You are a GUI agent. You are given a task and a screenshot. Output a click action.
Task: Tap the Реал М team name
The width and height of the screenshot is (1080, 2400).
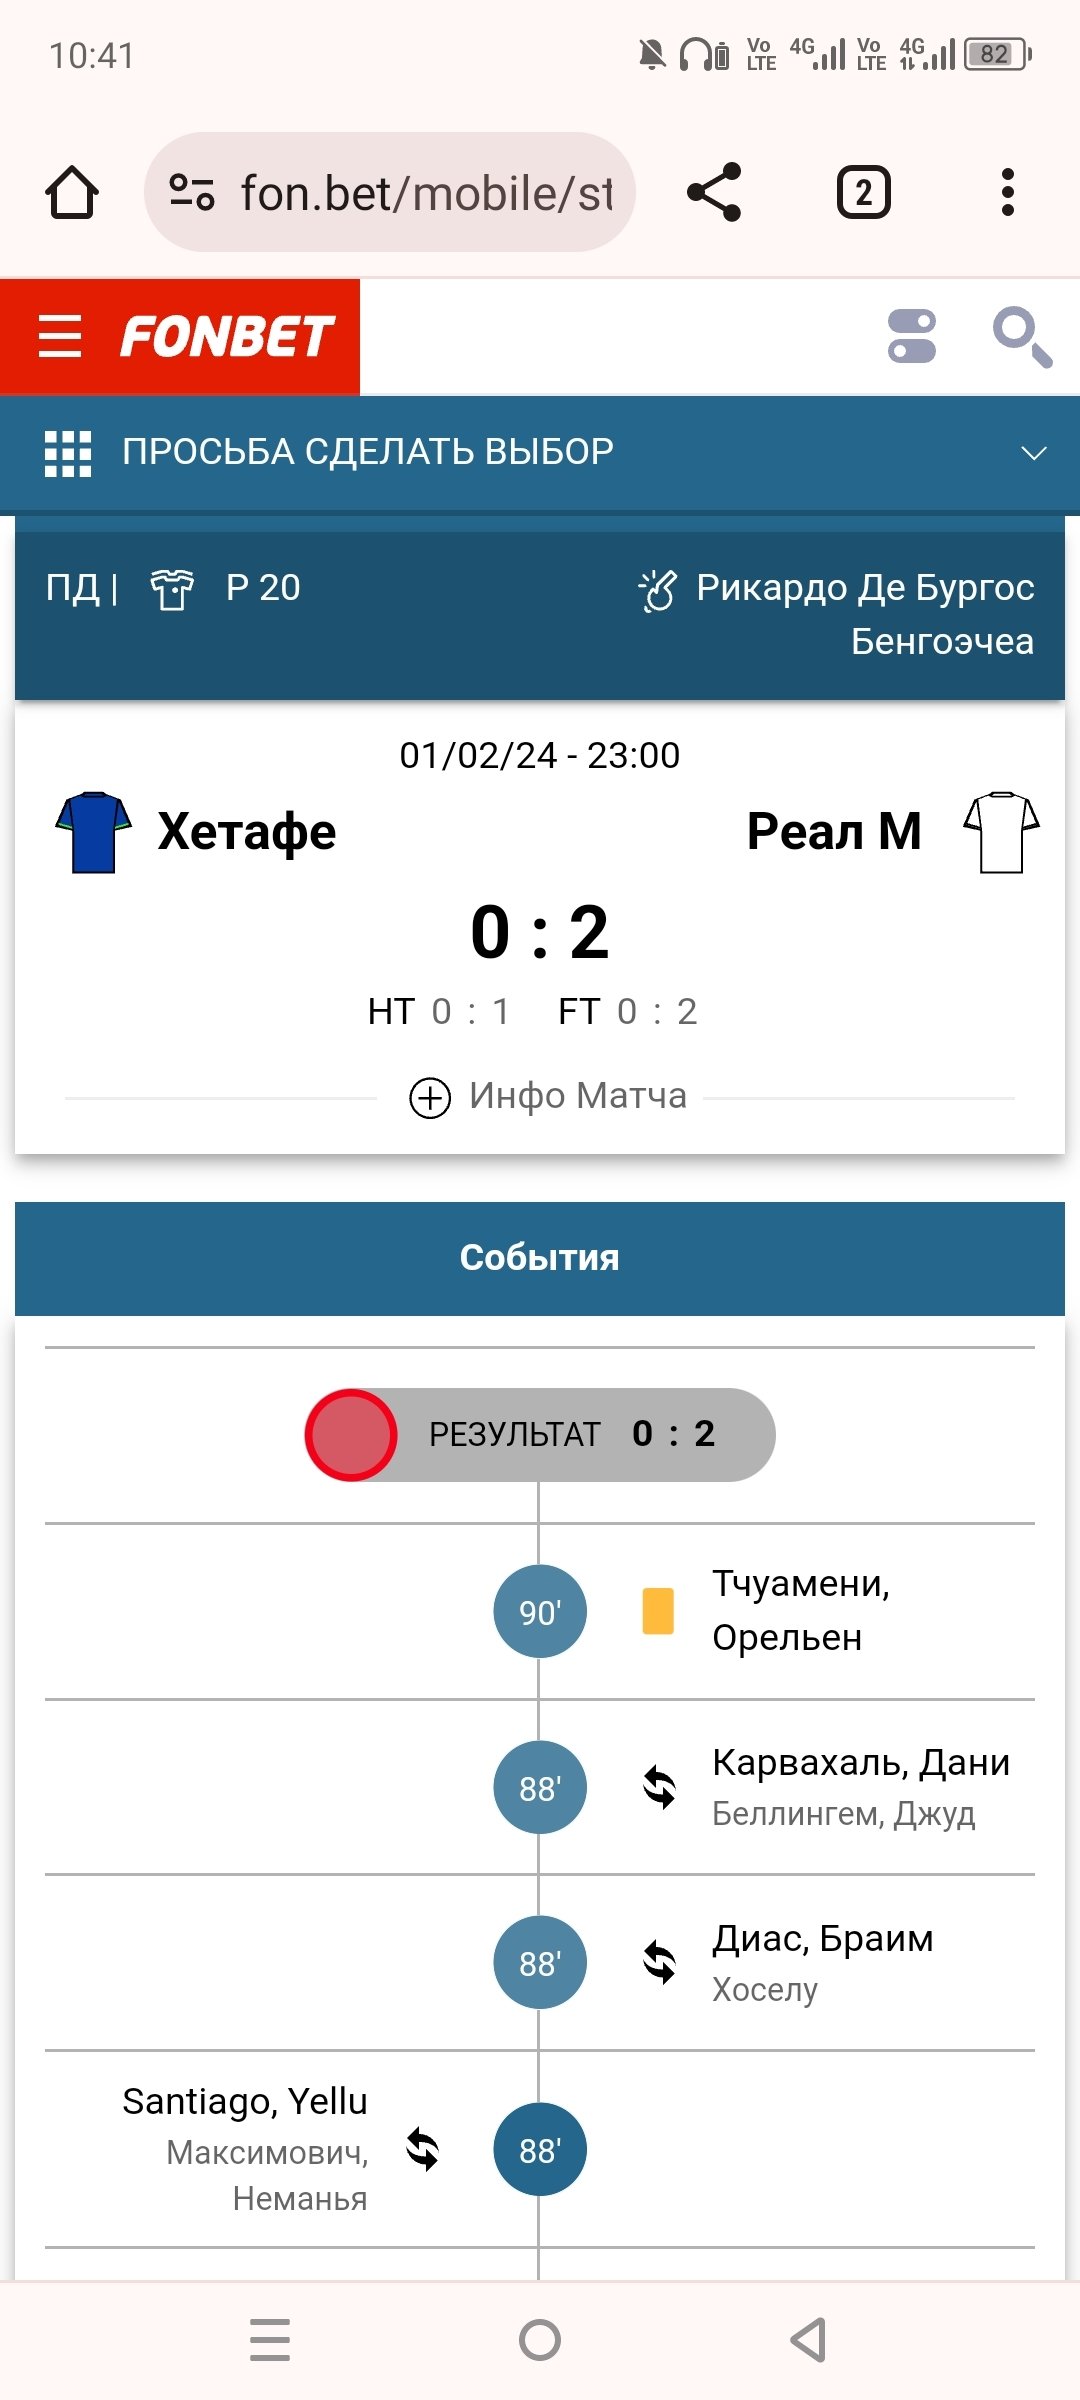click(834, 832)
